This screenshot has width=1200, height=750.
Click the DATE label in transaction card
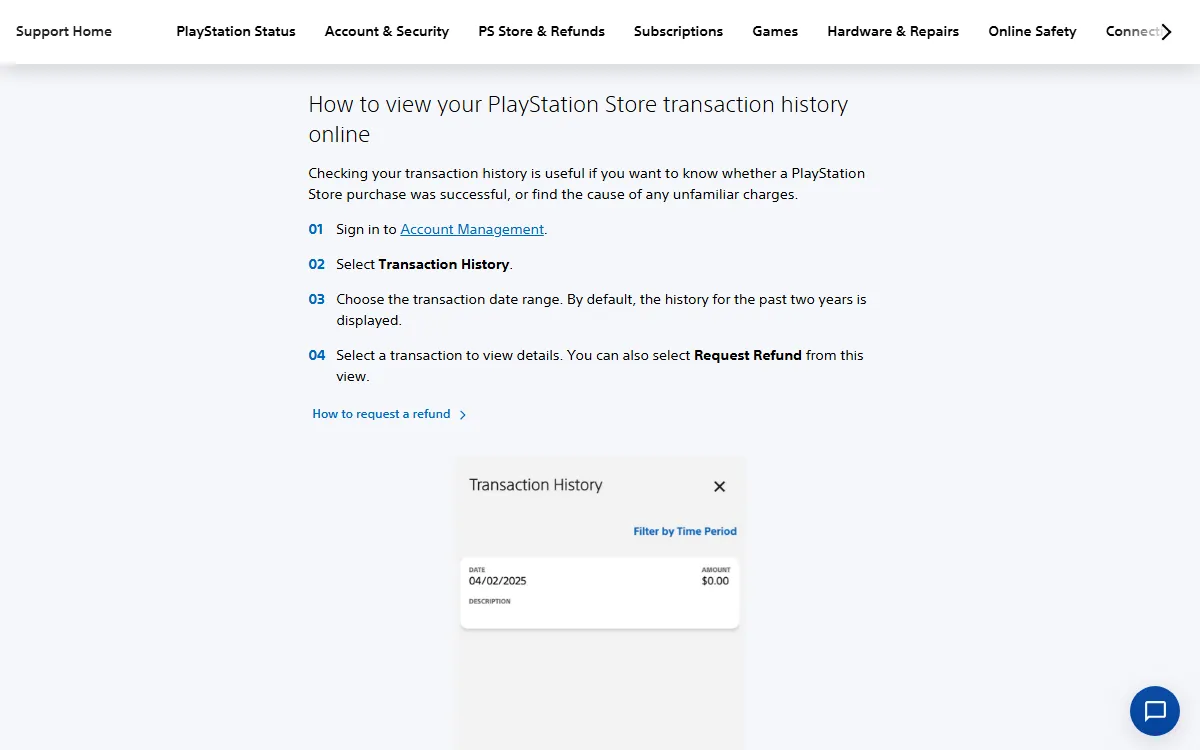[477, 570]
